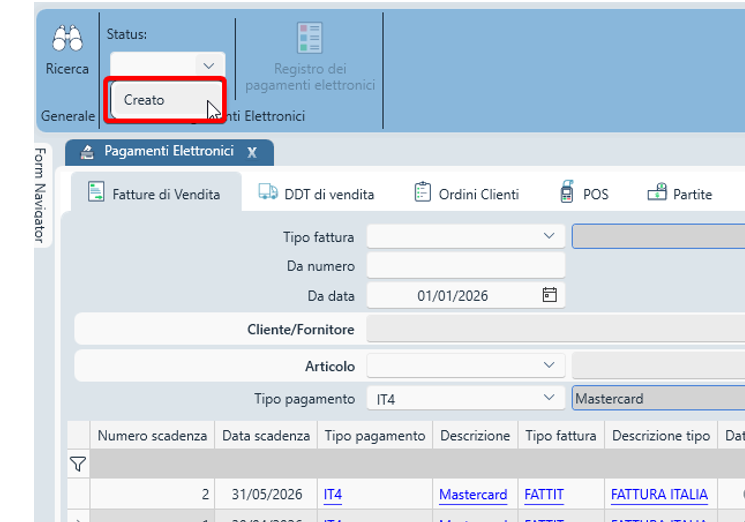745x522 pixels.
Task: Open the IT4 link in row 2
Action: point(333,494)
